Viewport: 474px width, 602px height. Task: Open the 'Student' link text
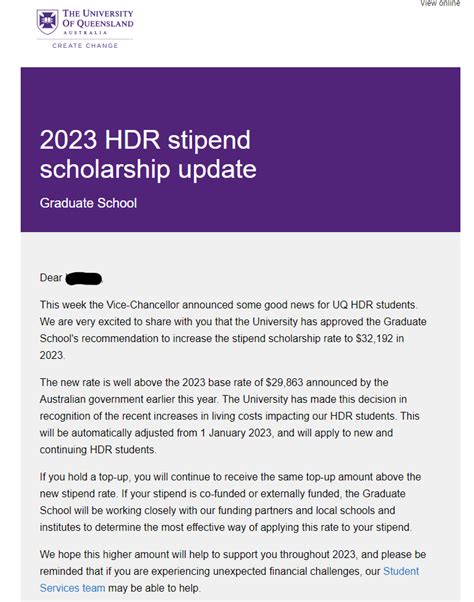pyautogui.click(x=401, y=571)
